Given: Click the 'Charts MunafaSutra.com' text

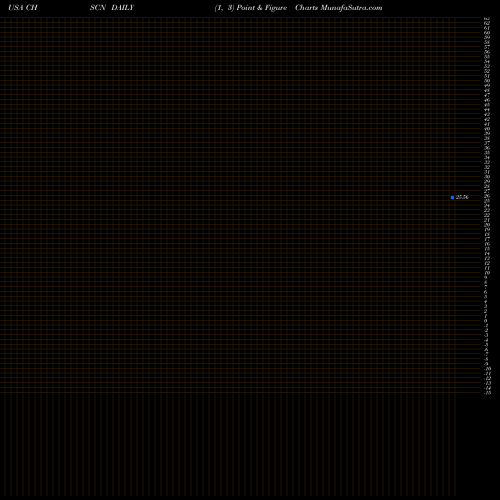Looking at the screenshot, I should pos(339,8).
